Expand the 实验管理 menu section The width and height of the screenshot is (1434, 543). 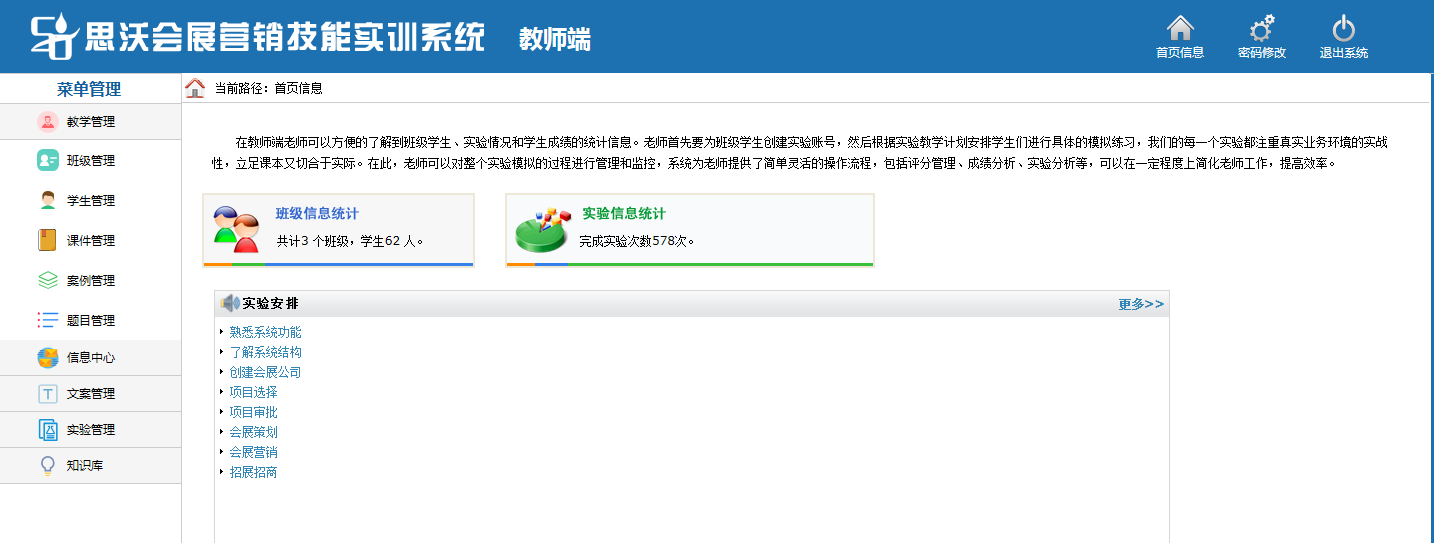click(90, 430)
